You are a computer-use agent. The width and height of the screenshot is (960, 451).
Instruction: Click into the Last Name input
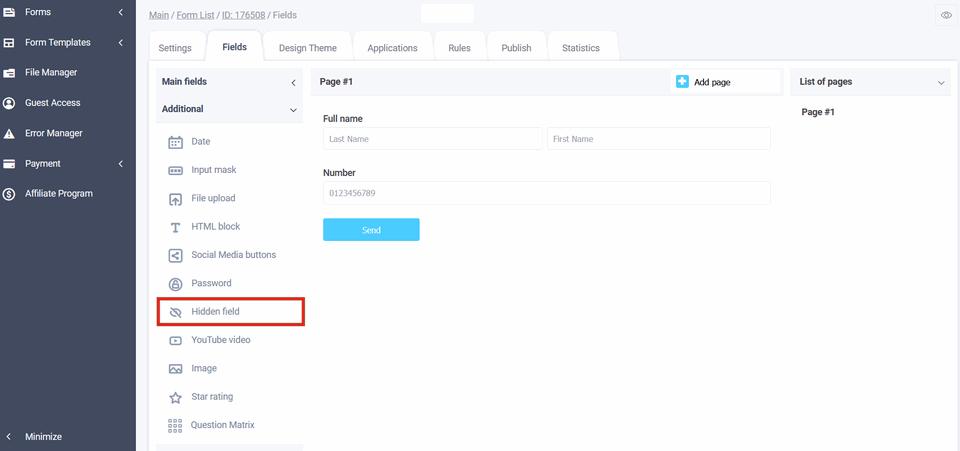point(431,139)
